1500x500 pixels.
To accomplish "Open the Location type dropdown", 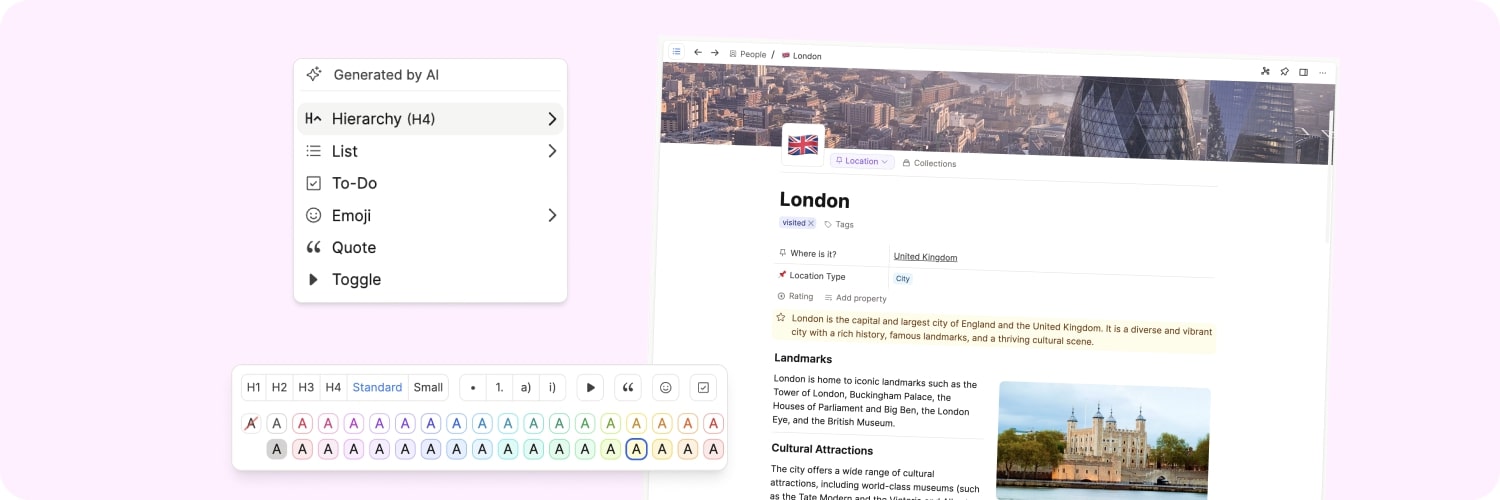I will tap(862, 161).
